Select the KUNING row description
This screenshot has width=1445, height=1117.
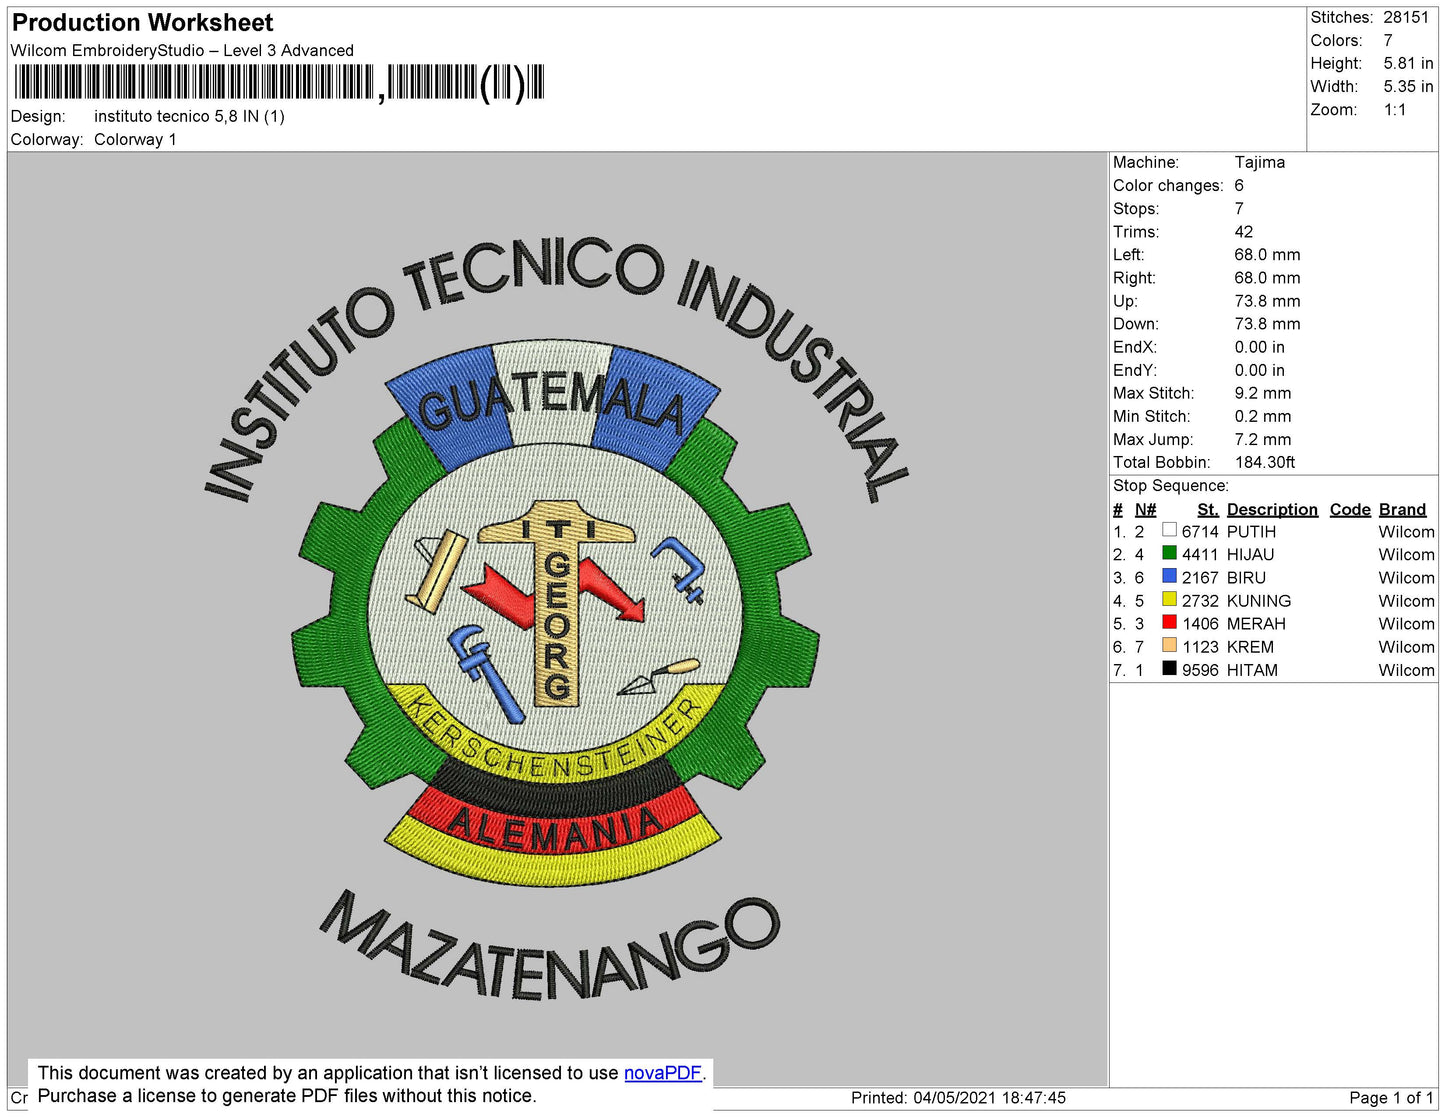(x=1259, y=600)
